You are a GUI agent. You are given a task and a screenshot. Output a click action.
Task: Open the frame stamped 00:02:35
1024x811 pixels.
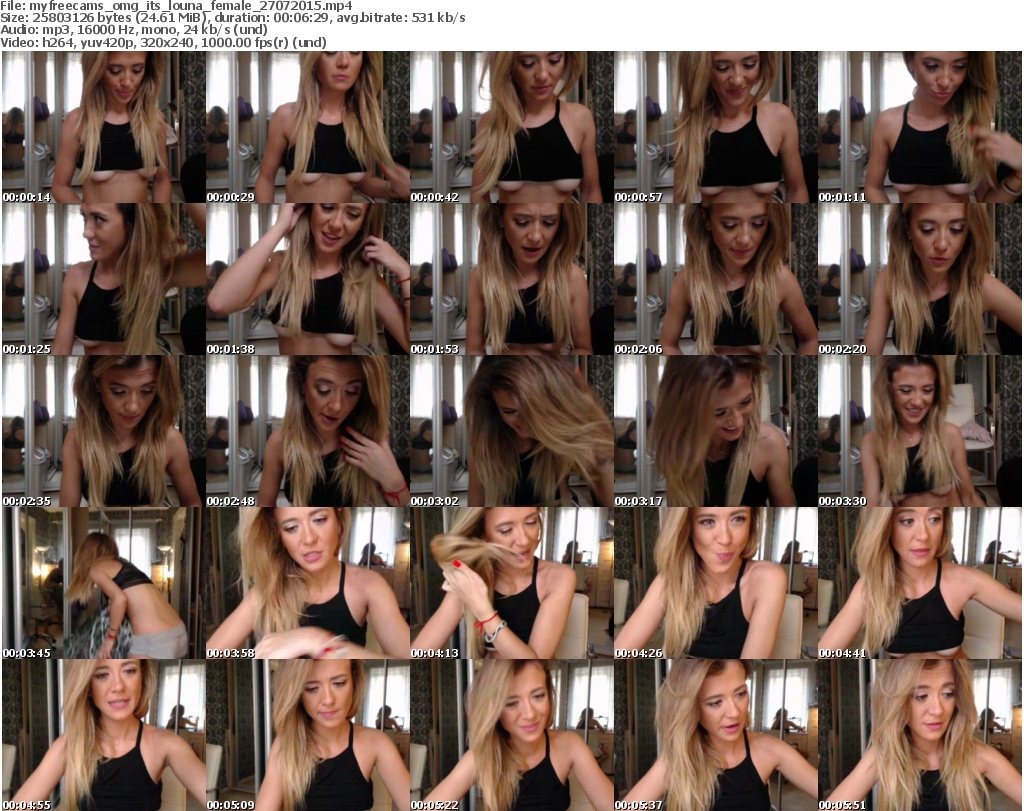click(x=104, y=431)
